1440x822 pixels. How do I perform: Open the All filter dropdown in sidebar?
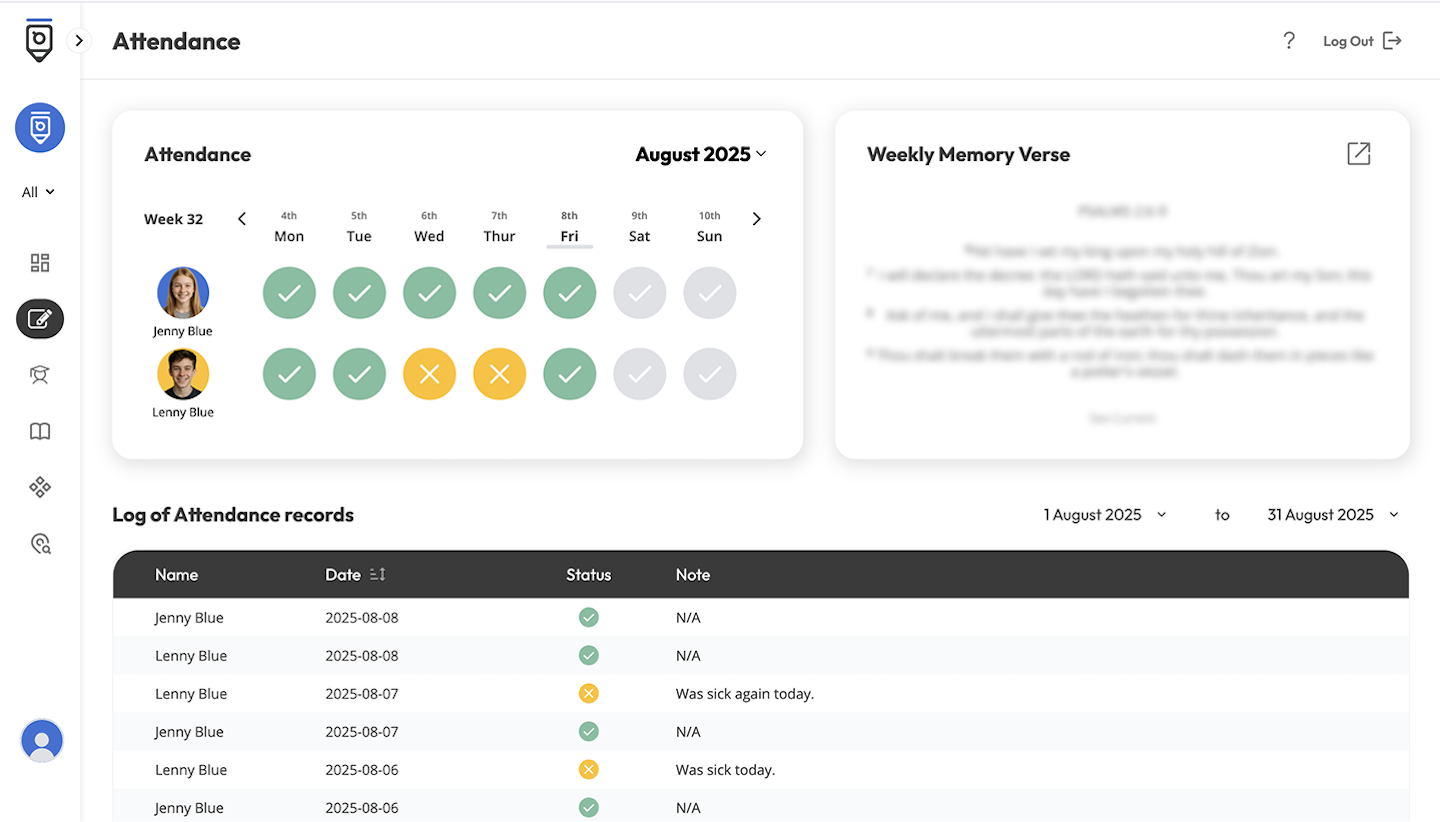(x=39, y=192)
